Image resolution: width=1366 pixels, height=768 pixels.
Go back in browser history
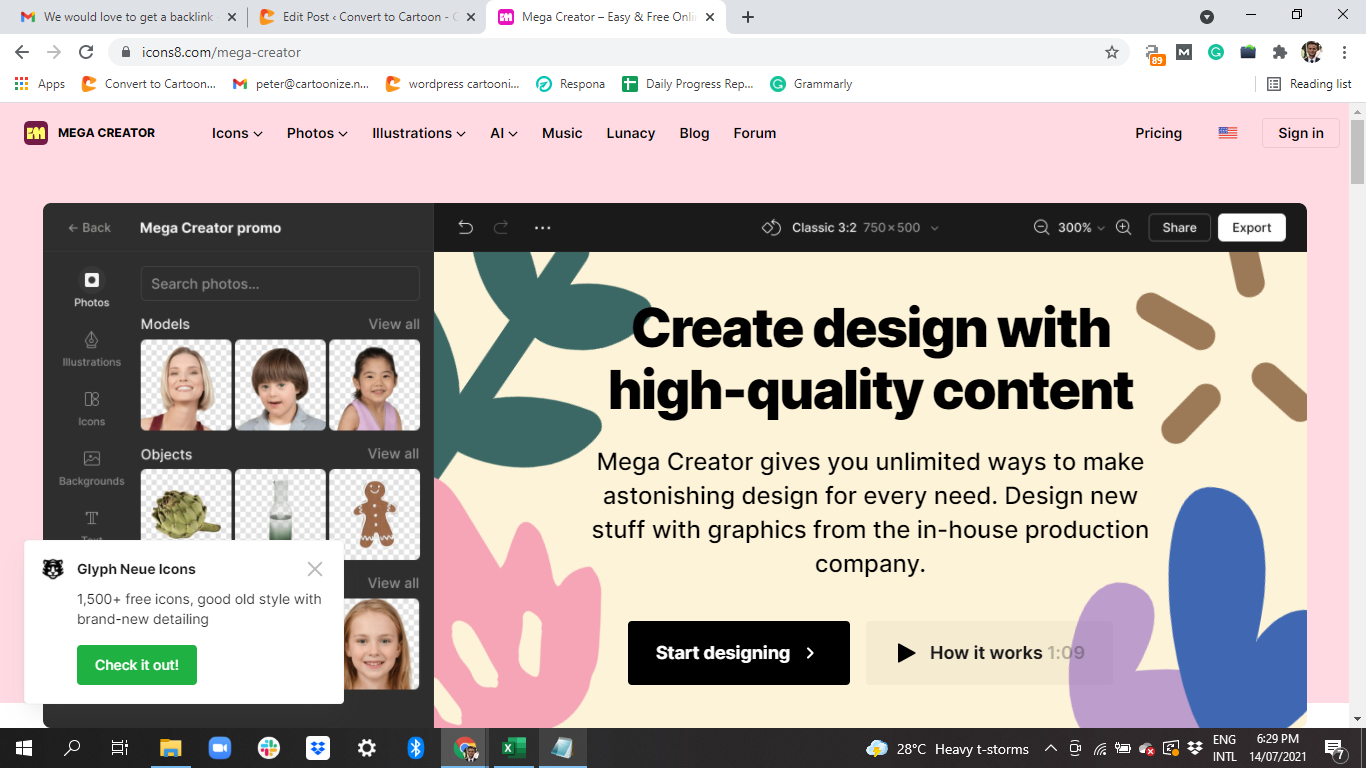(x=22, y=52)
